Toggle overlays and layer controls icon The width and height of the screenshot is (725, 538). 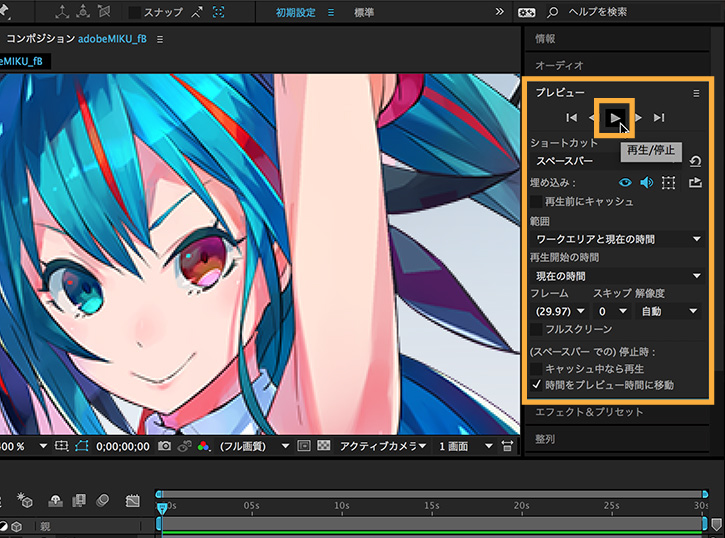(x=668, y=183)
